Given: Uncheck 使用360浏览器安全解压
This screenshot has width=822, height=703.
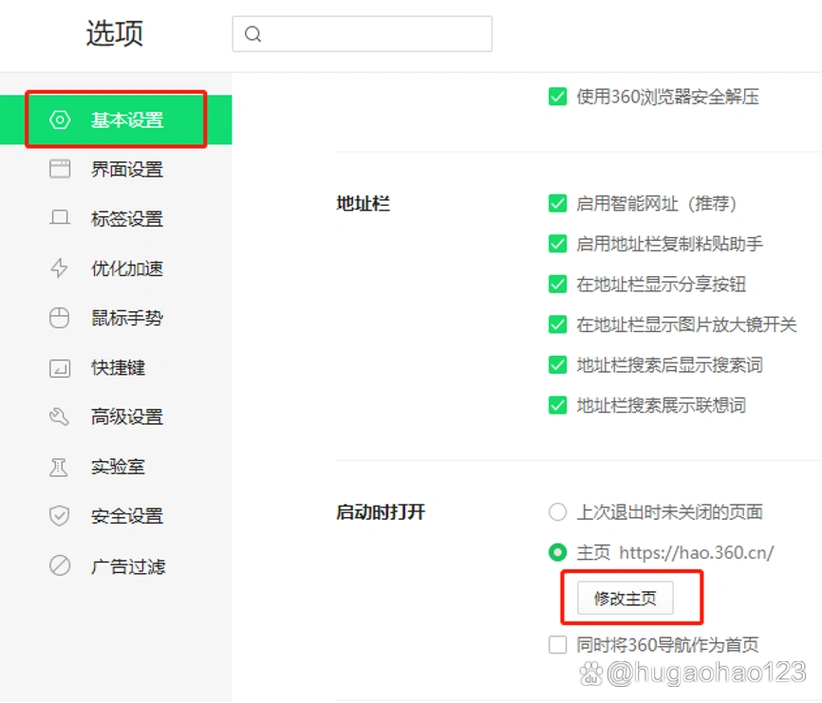Looking at the screenshot, I should coord(557,96).
